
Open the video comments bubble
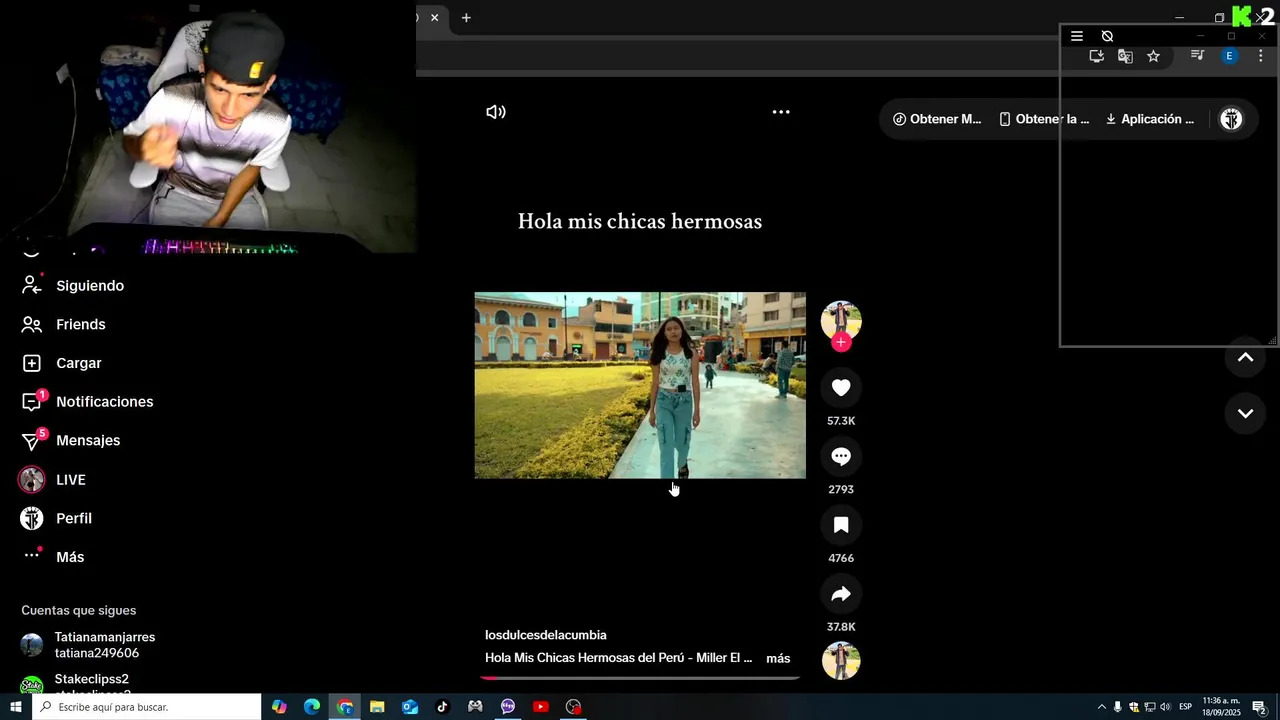point(841,456)
